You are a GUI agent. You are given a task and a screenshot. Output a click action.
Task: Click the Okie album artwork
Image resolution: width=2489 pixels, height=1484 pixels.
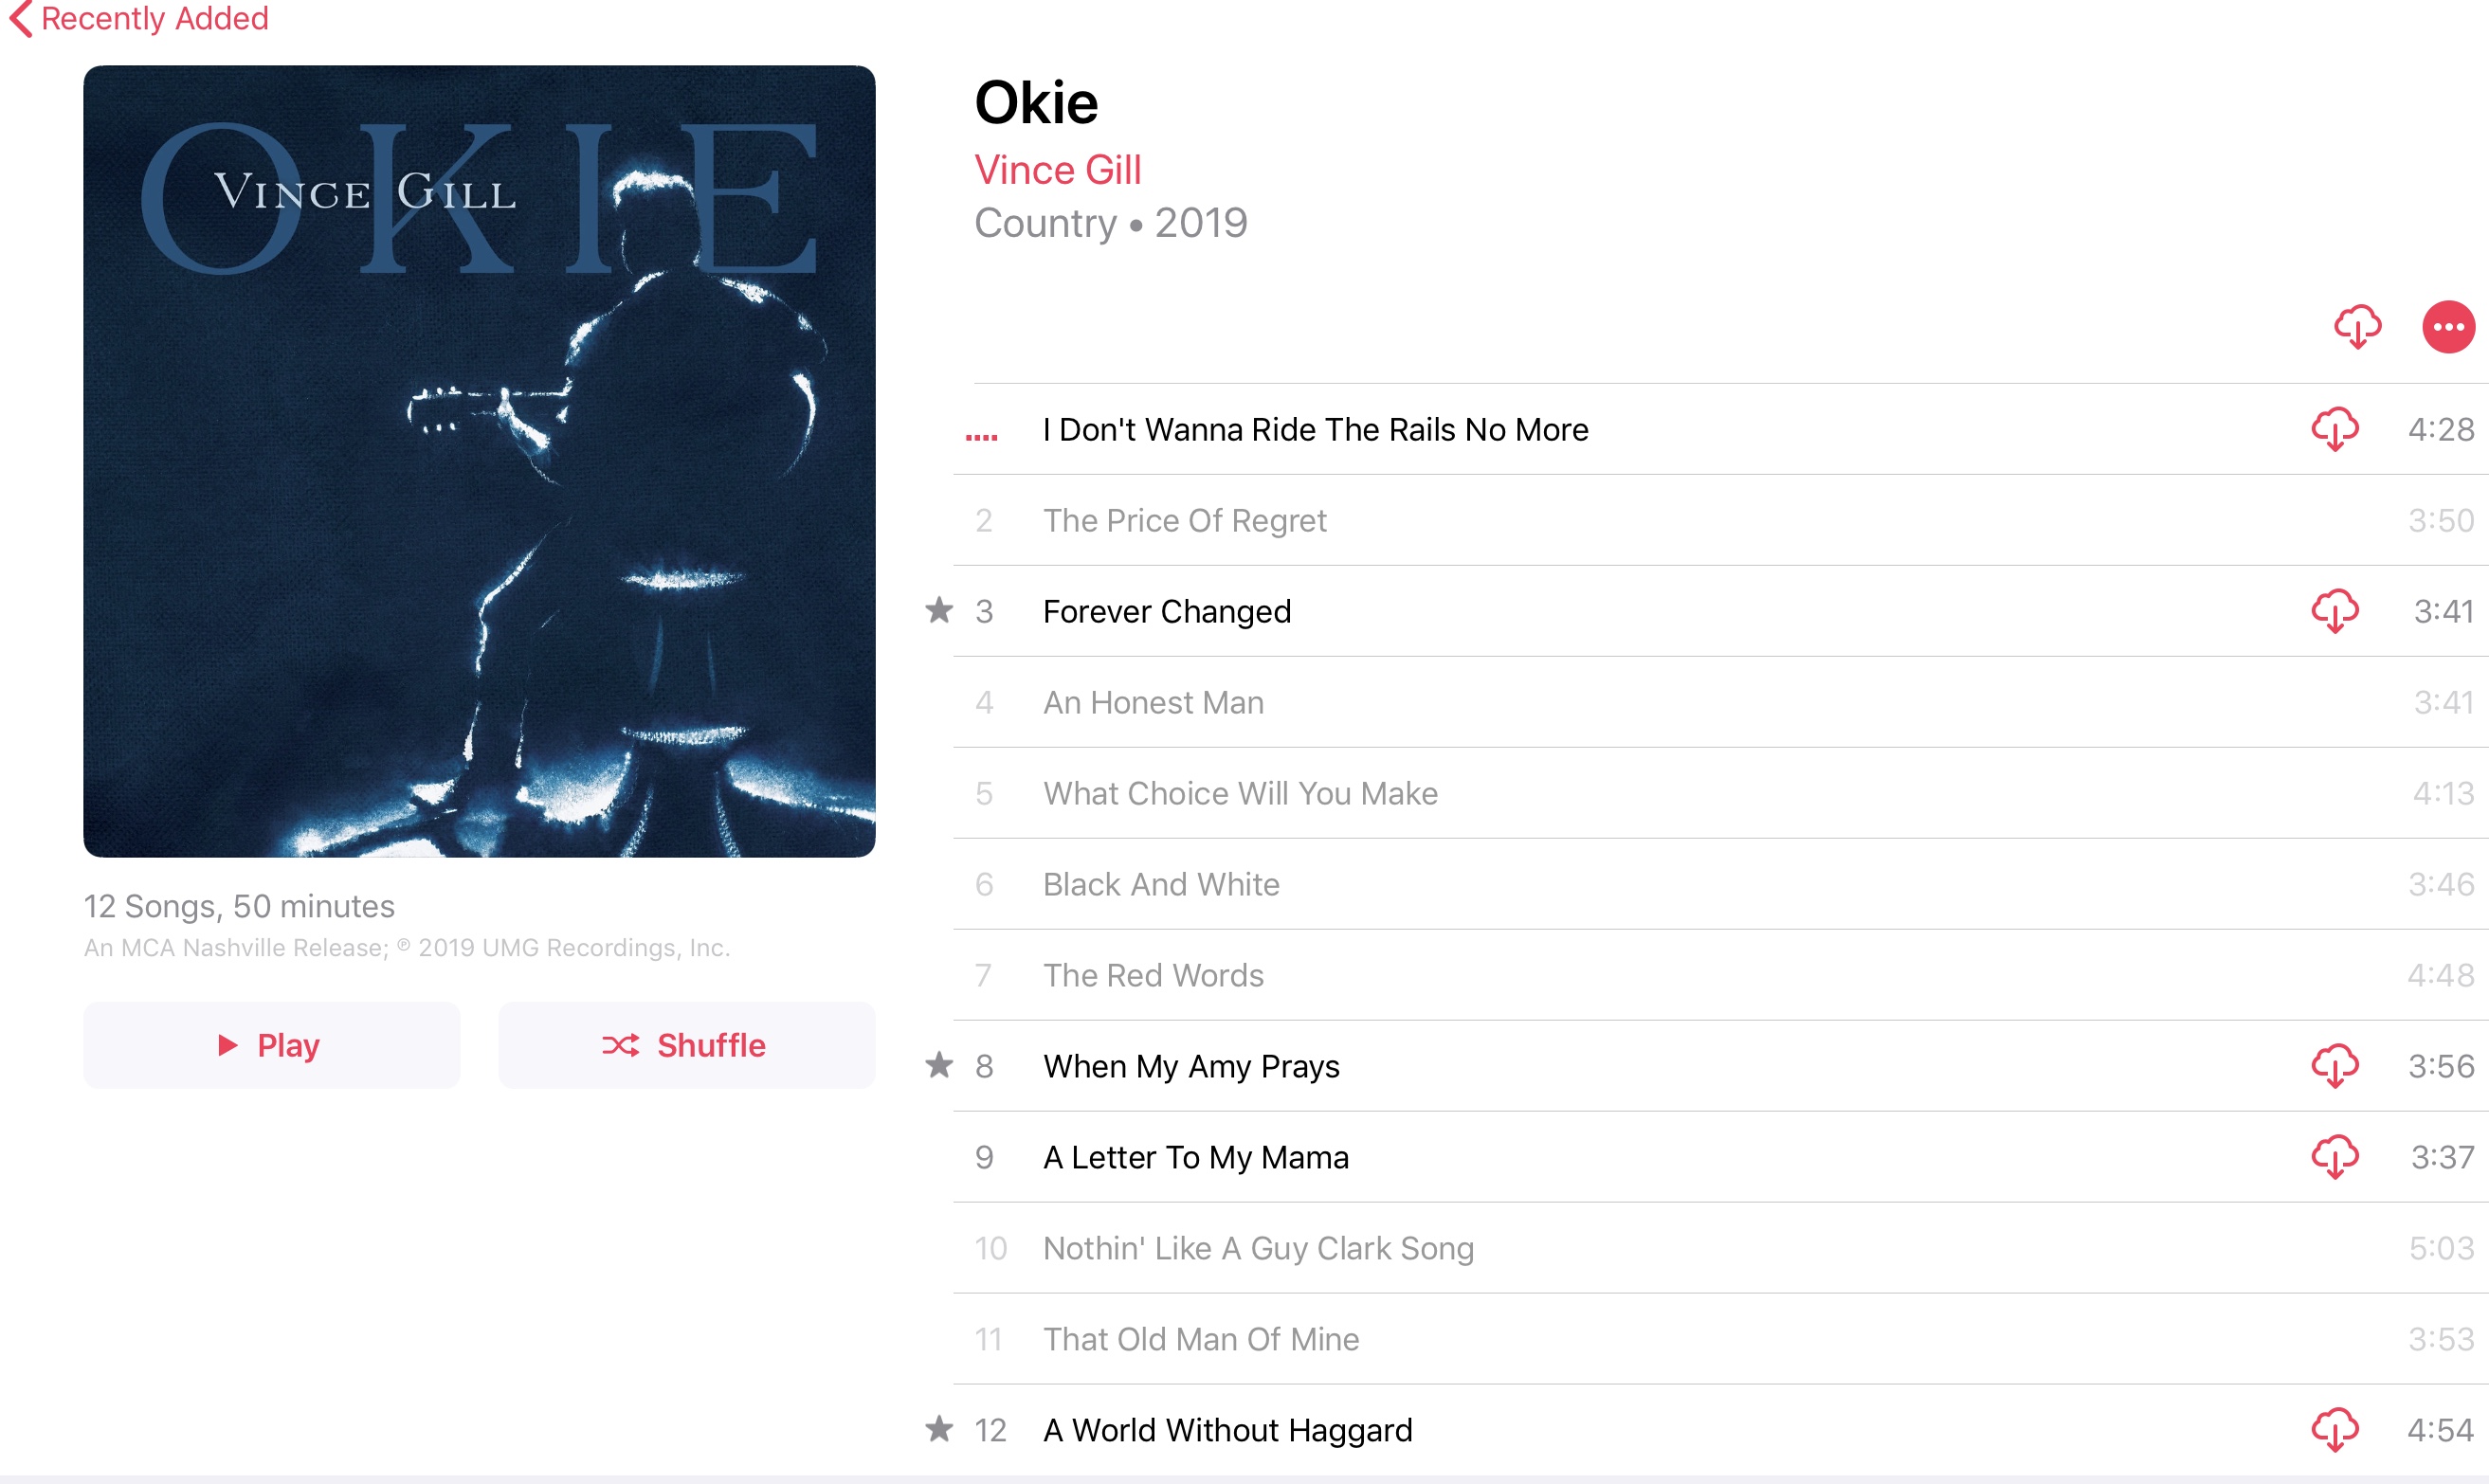point(479,461)
